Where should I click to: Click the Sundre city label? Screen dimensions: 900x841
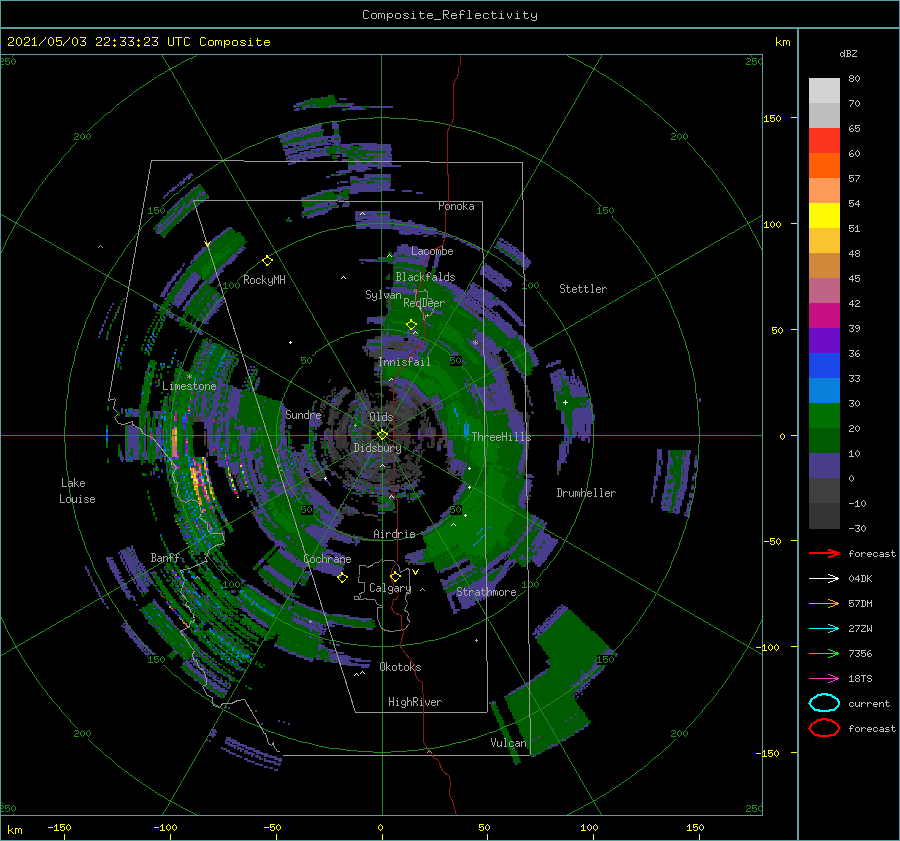point(303,414)
